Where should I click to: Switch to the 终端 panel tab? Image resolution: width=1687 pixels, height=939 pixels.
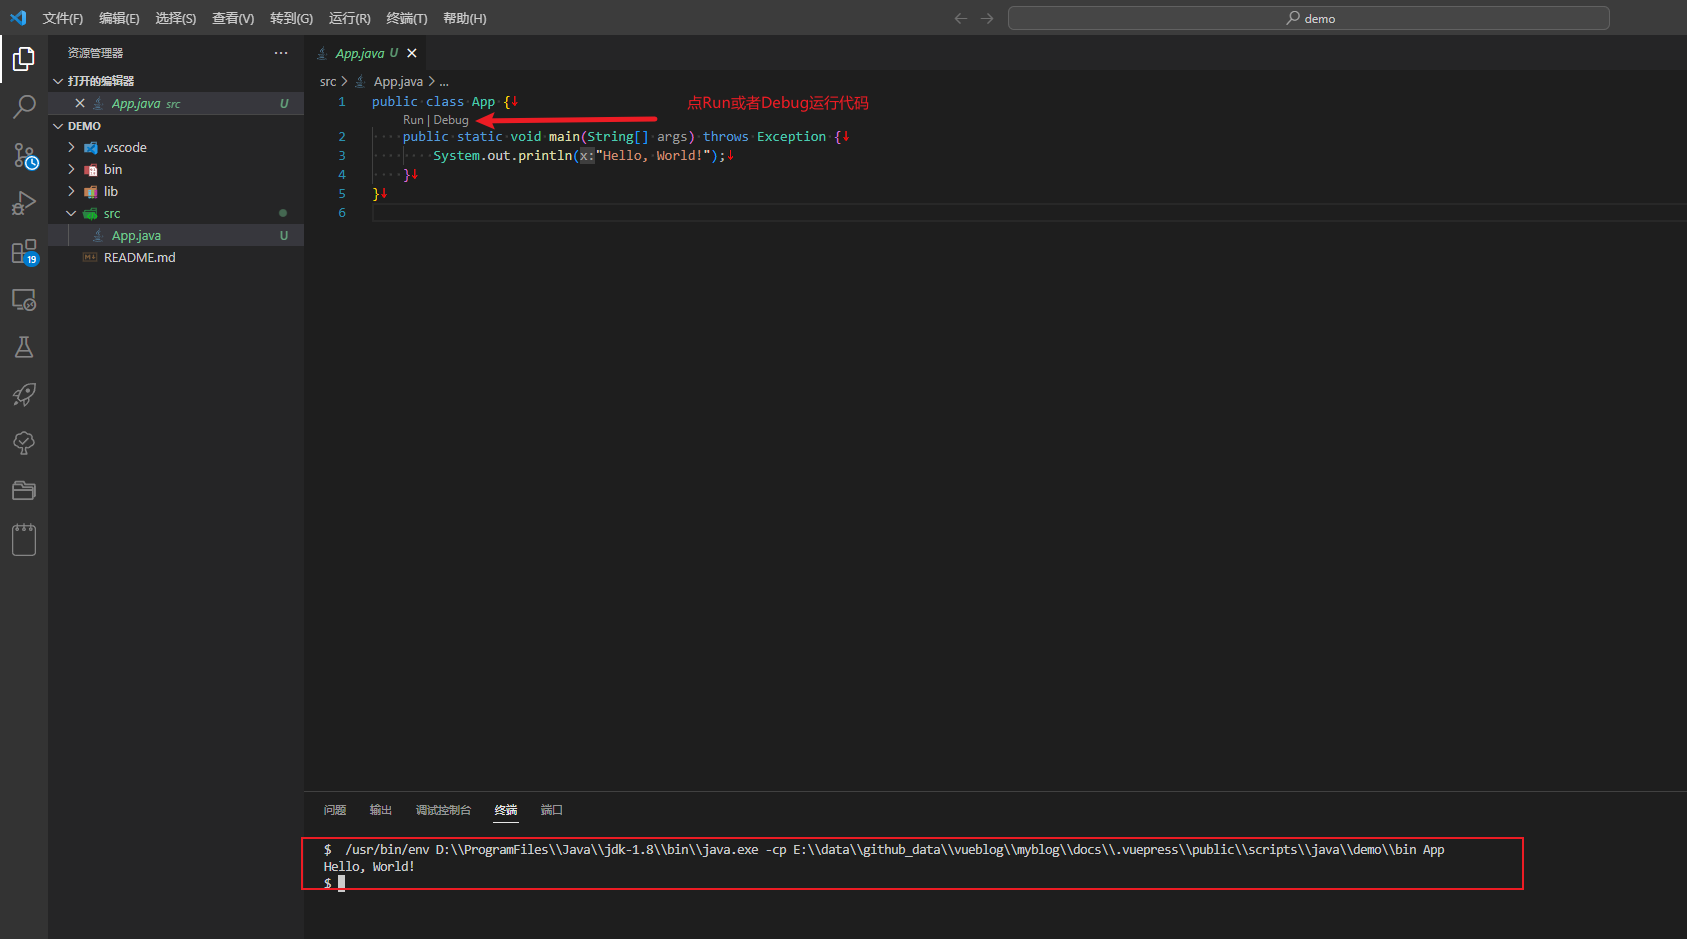pyautogui.click(x=506, y=810)
